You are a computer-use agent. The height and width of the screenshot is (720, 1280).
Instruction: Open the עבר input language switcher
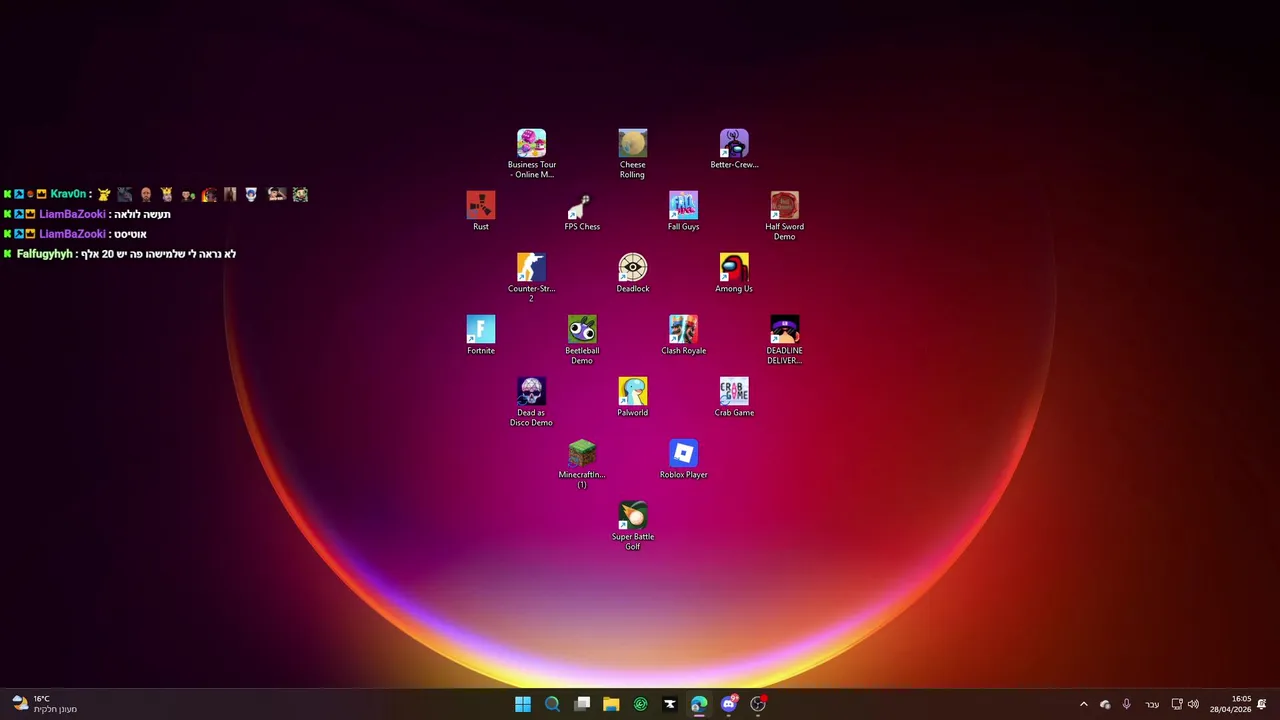1152,704
